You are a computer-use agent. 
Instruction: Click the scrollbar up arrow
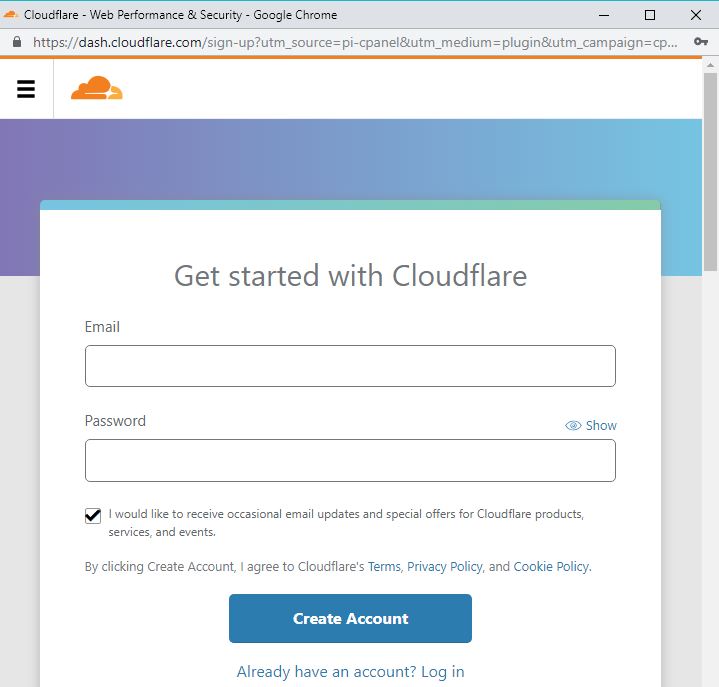coord(710,66)
